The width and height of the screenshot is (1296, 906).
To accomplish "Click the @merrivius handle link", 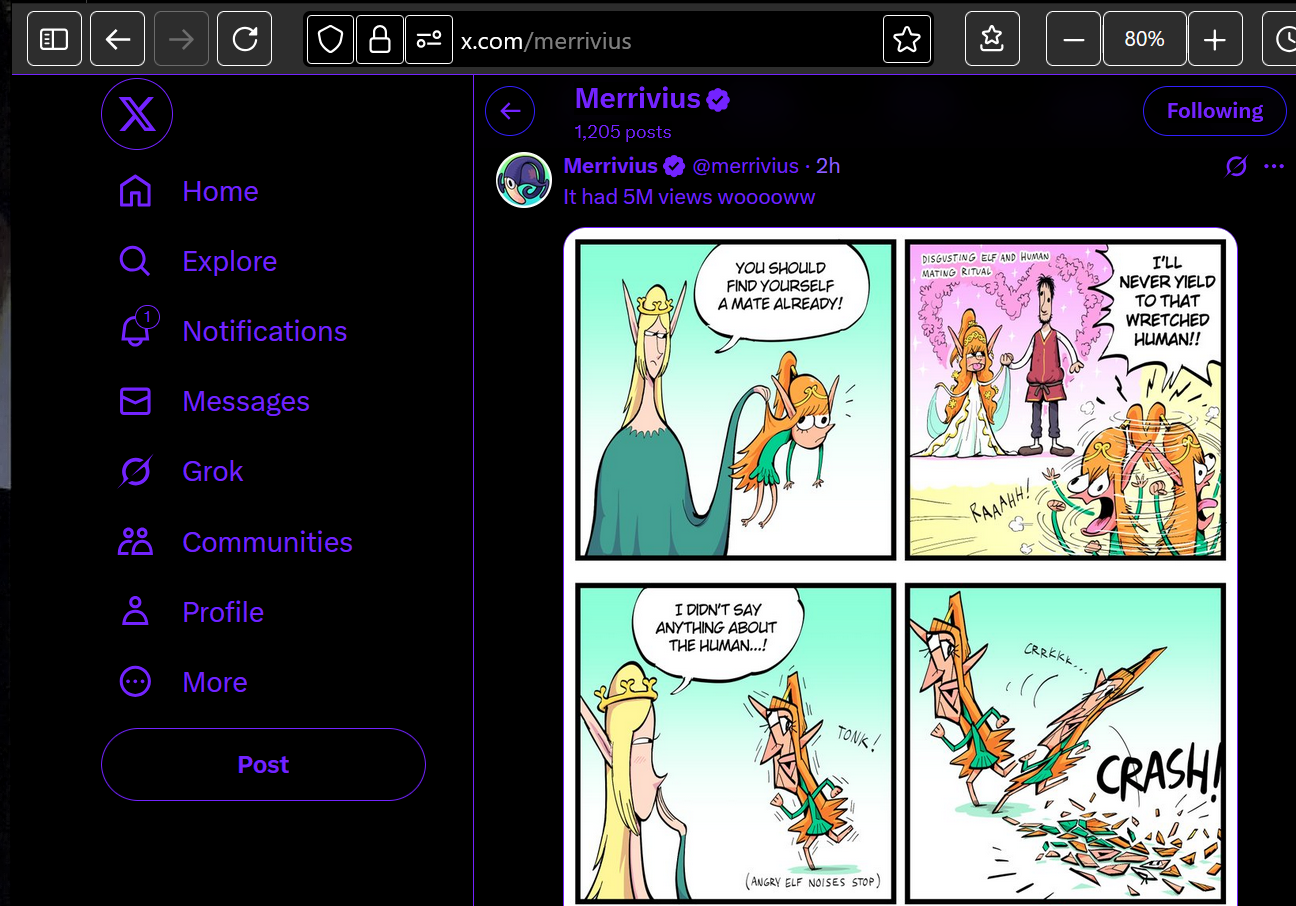I will 746,166.
